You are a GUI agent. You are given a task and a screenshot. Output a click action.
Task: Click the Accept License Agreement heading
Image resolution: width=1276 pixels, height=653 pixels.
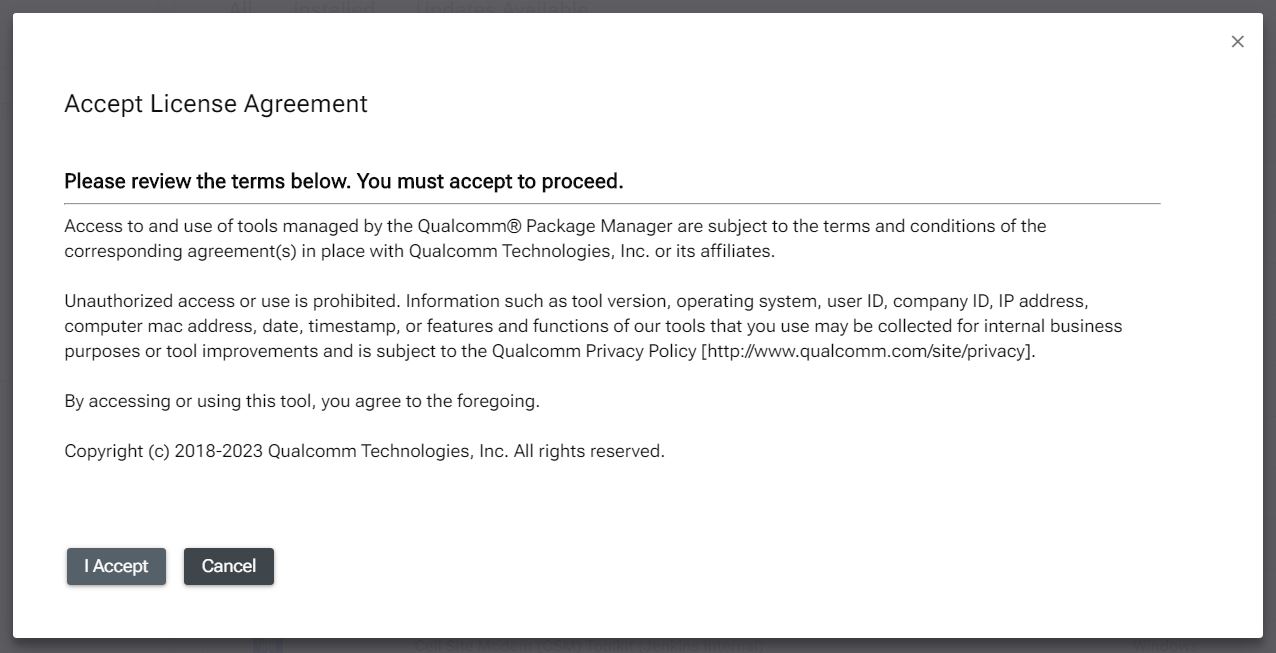click(216, 103)
